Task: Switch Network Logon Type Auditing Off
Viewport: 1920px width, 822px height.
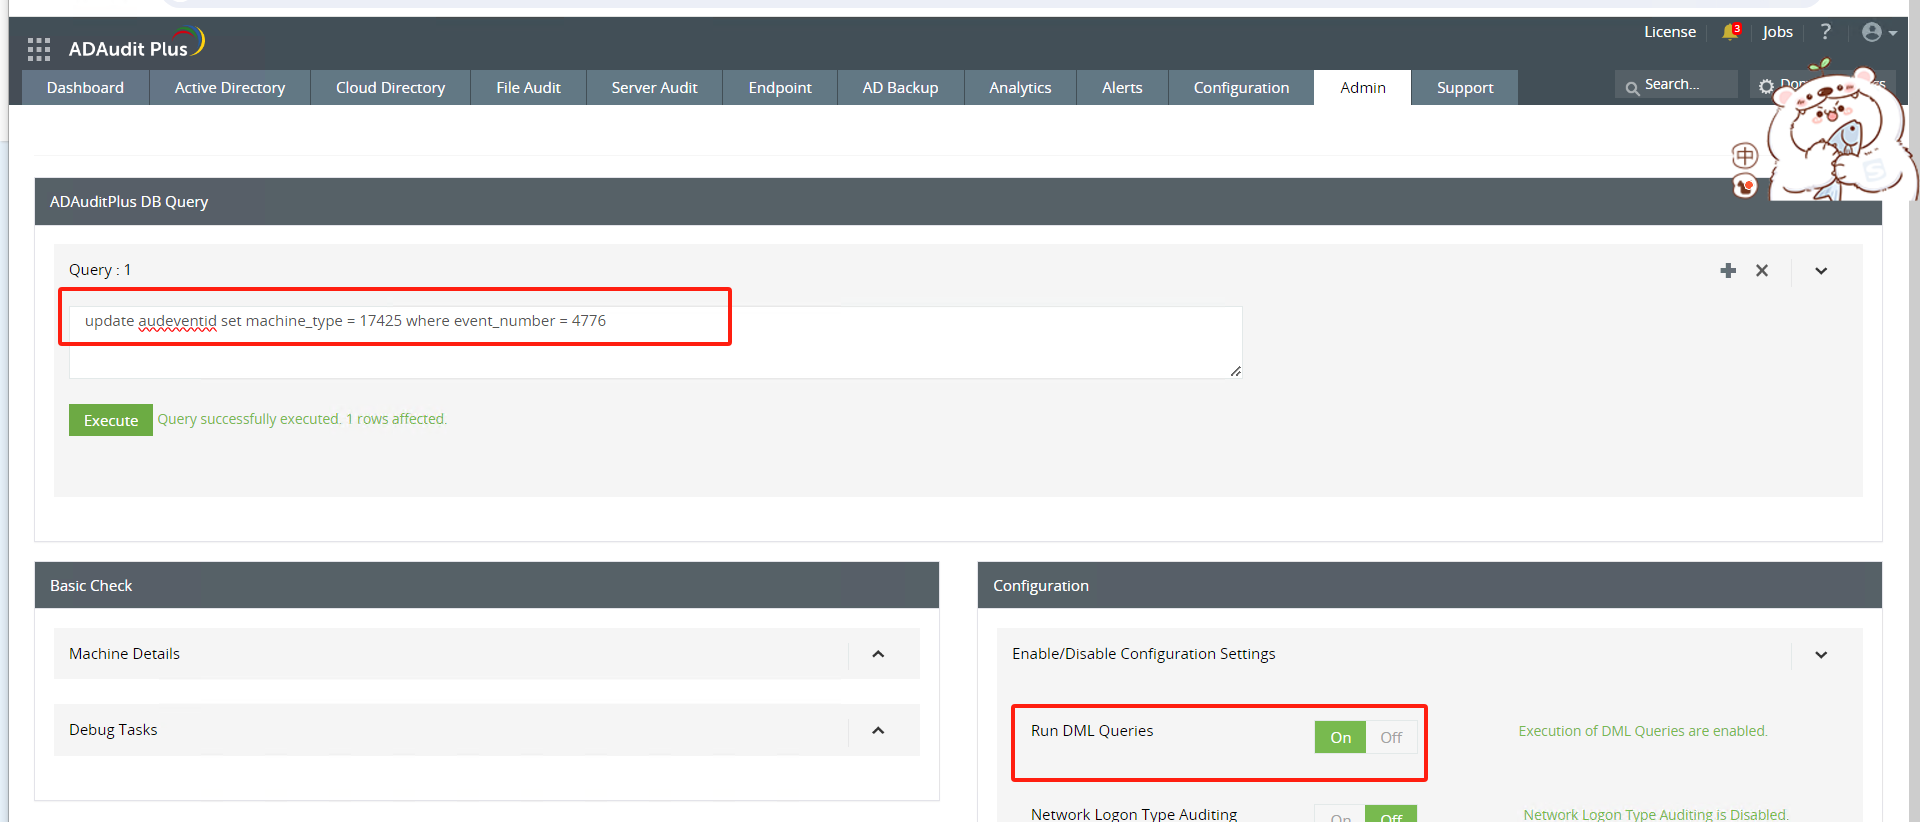Action: tap(1391, 814)
